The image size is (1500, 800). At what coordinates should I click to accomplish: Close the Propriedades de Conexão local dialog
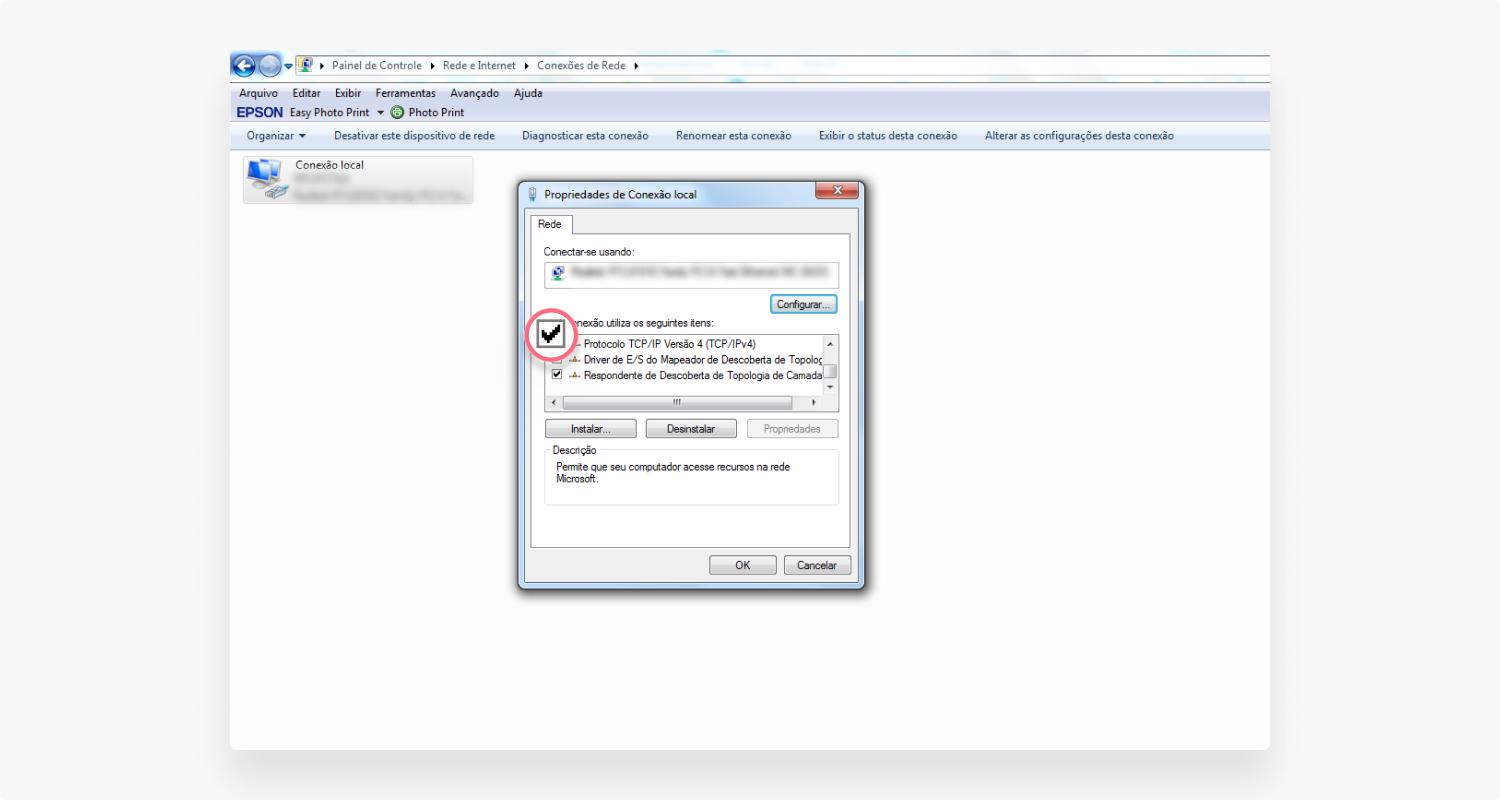[837, 191]
